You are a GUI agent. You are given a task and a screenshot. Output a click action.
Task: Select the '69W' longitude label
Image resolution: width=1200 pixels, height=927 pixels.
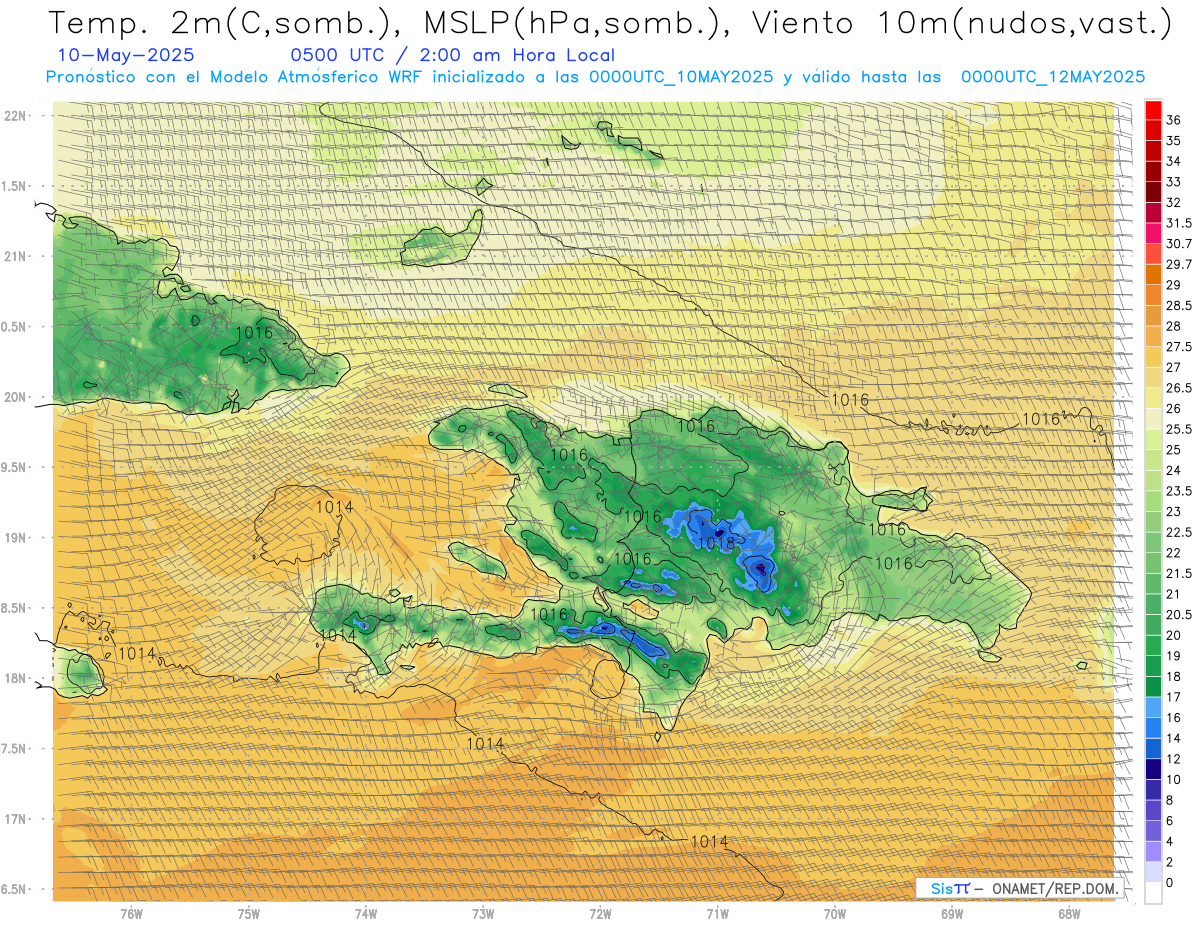[952, 914]
